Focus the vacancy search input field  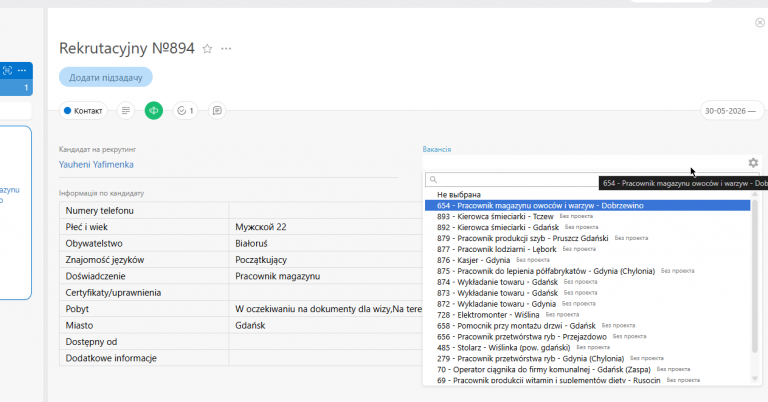coord(512,180)
